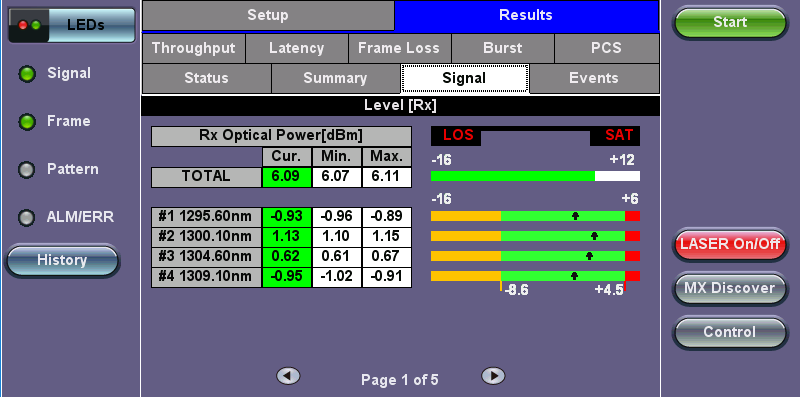Click the Pattern LED indicator
The height and width of the screenshot is (397, 800).
pos(27,170)
